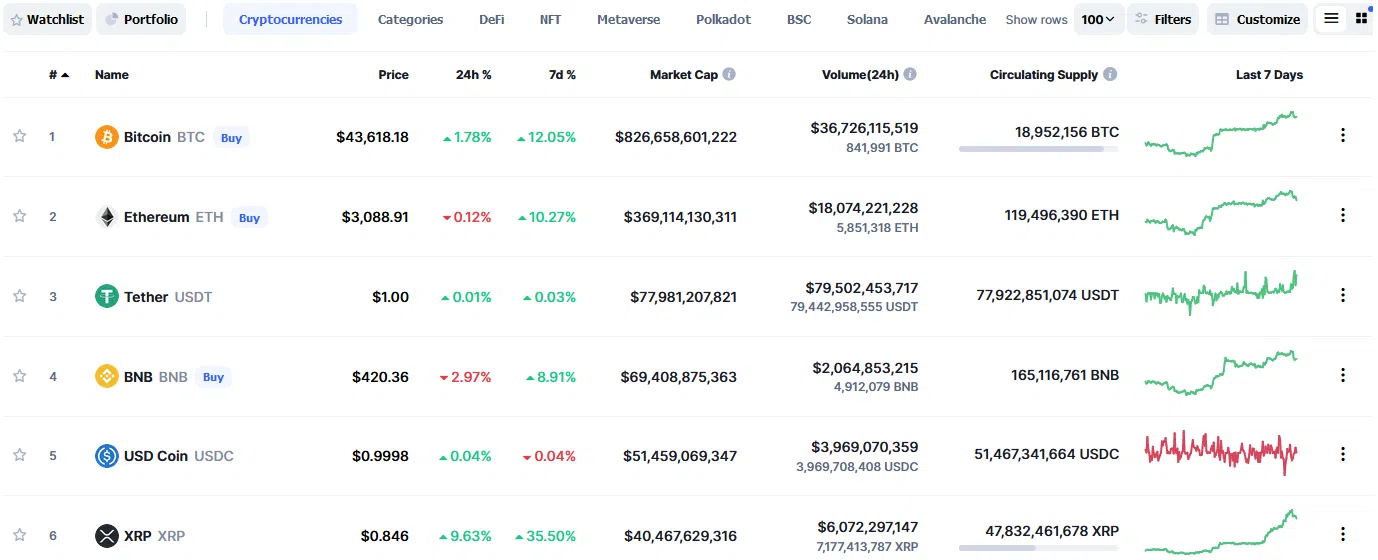
Task: Switch to grid view layout
Action: 1361,19
